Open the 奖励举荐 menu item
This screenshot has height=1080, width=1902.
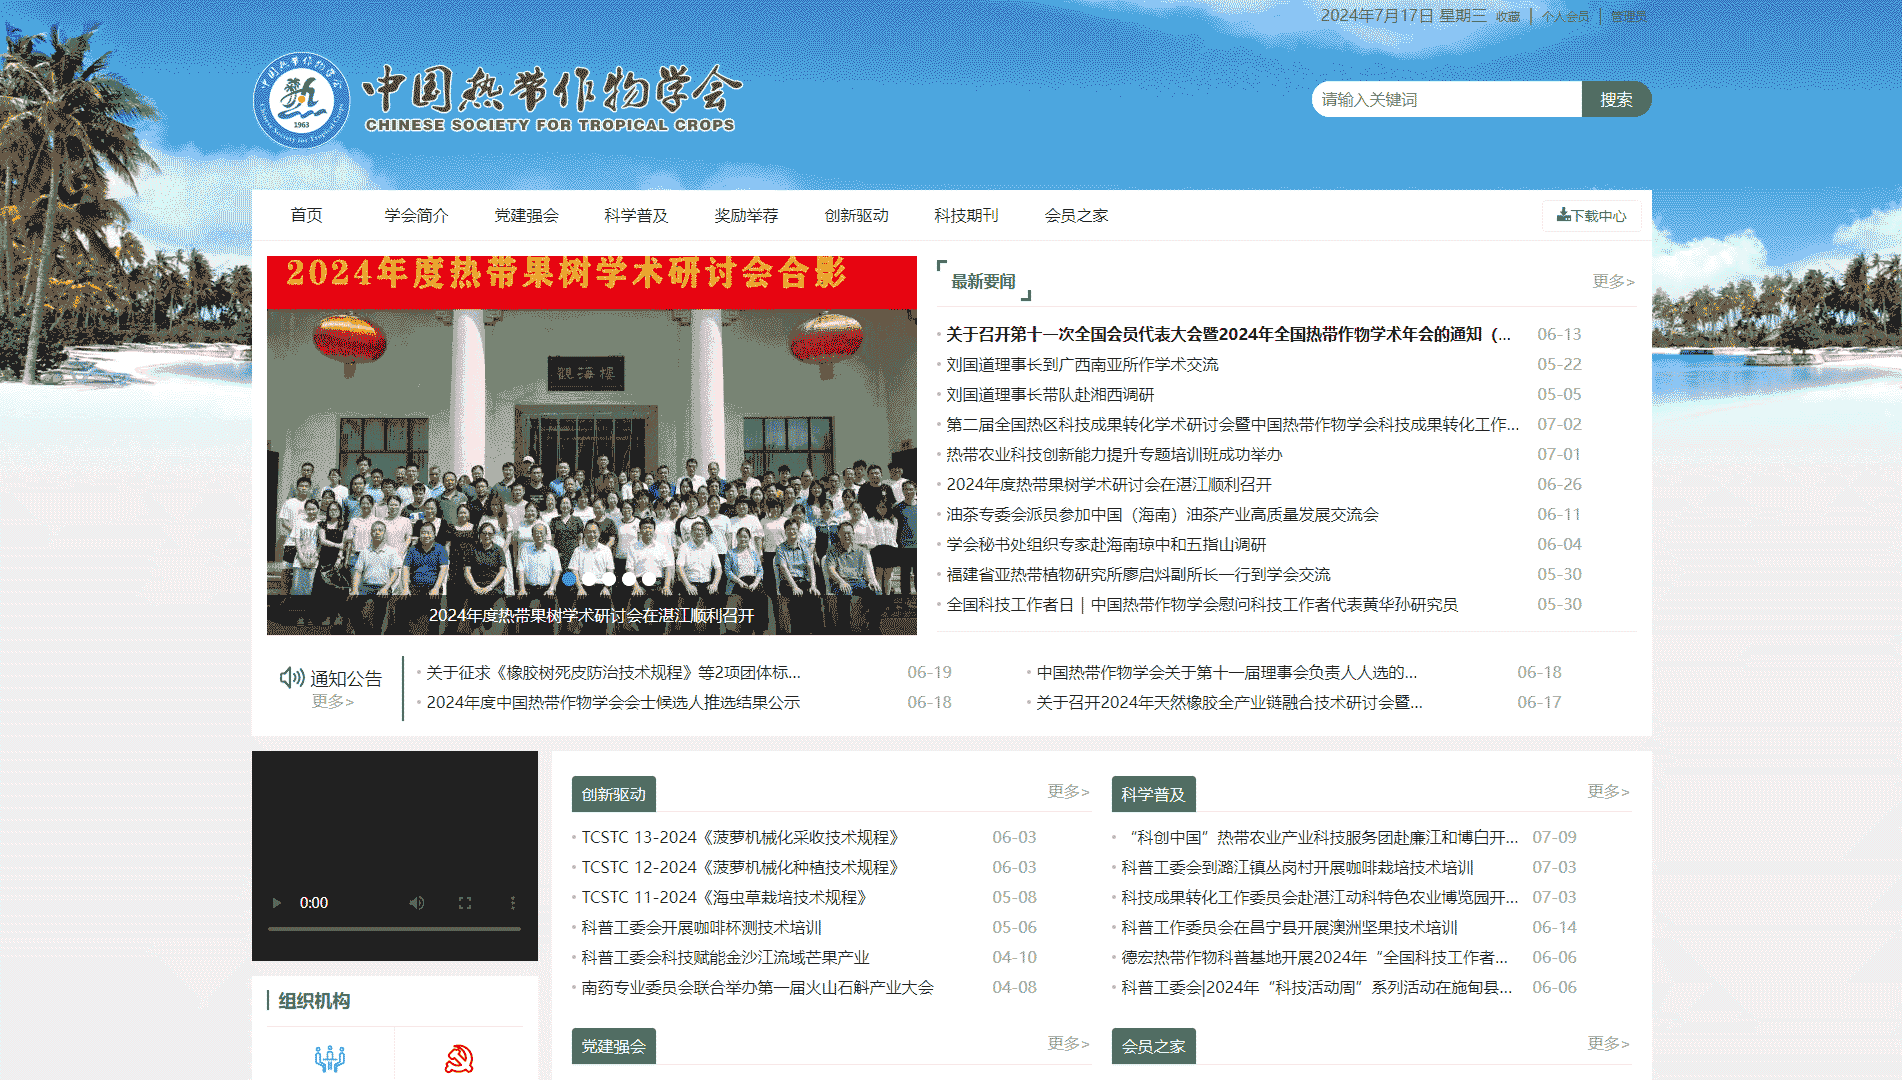point(747,216)
